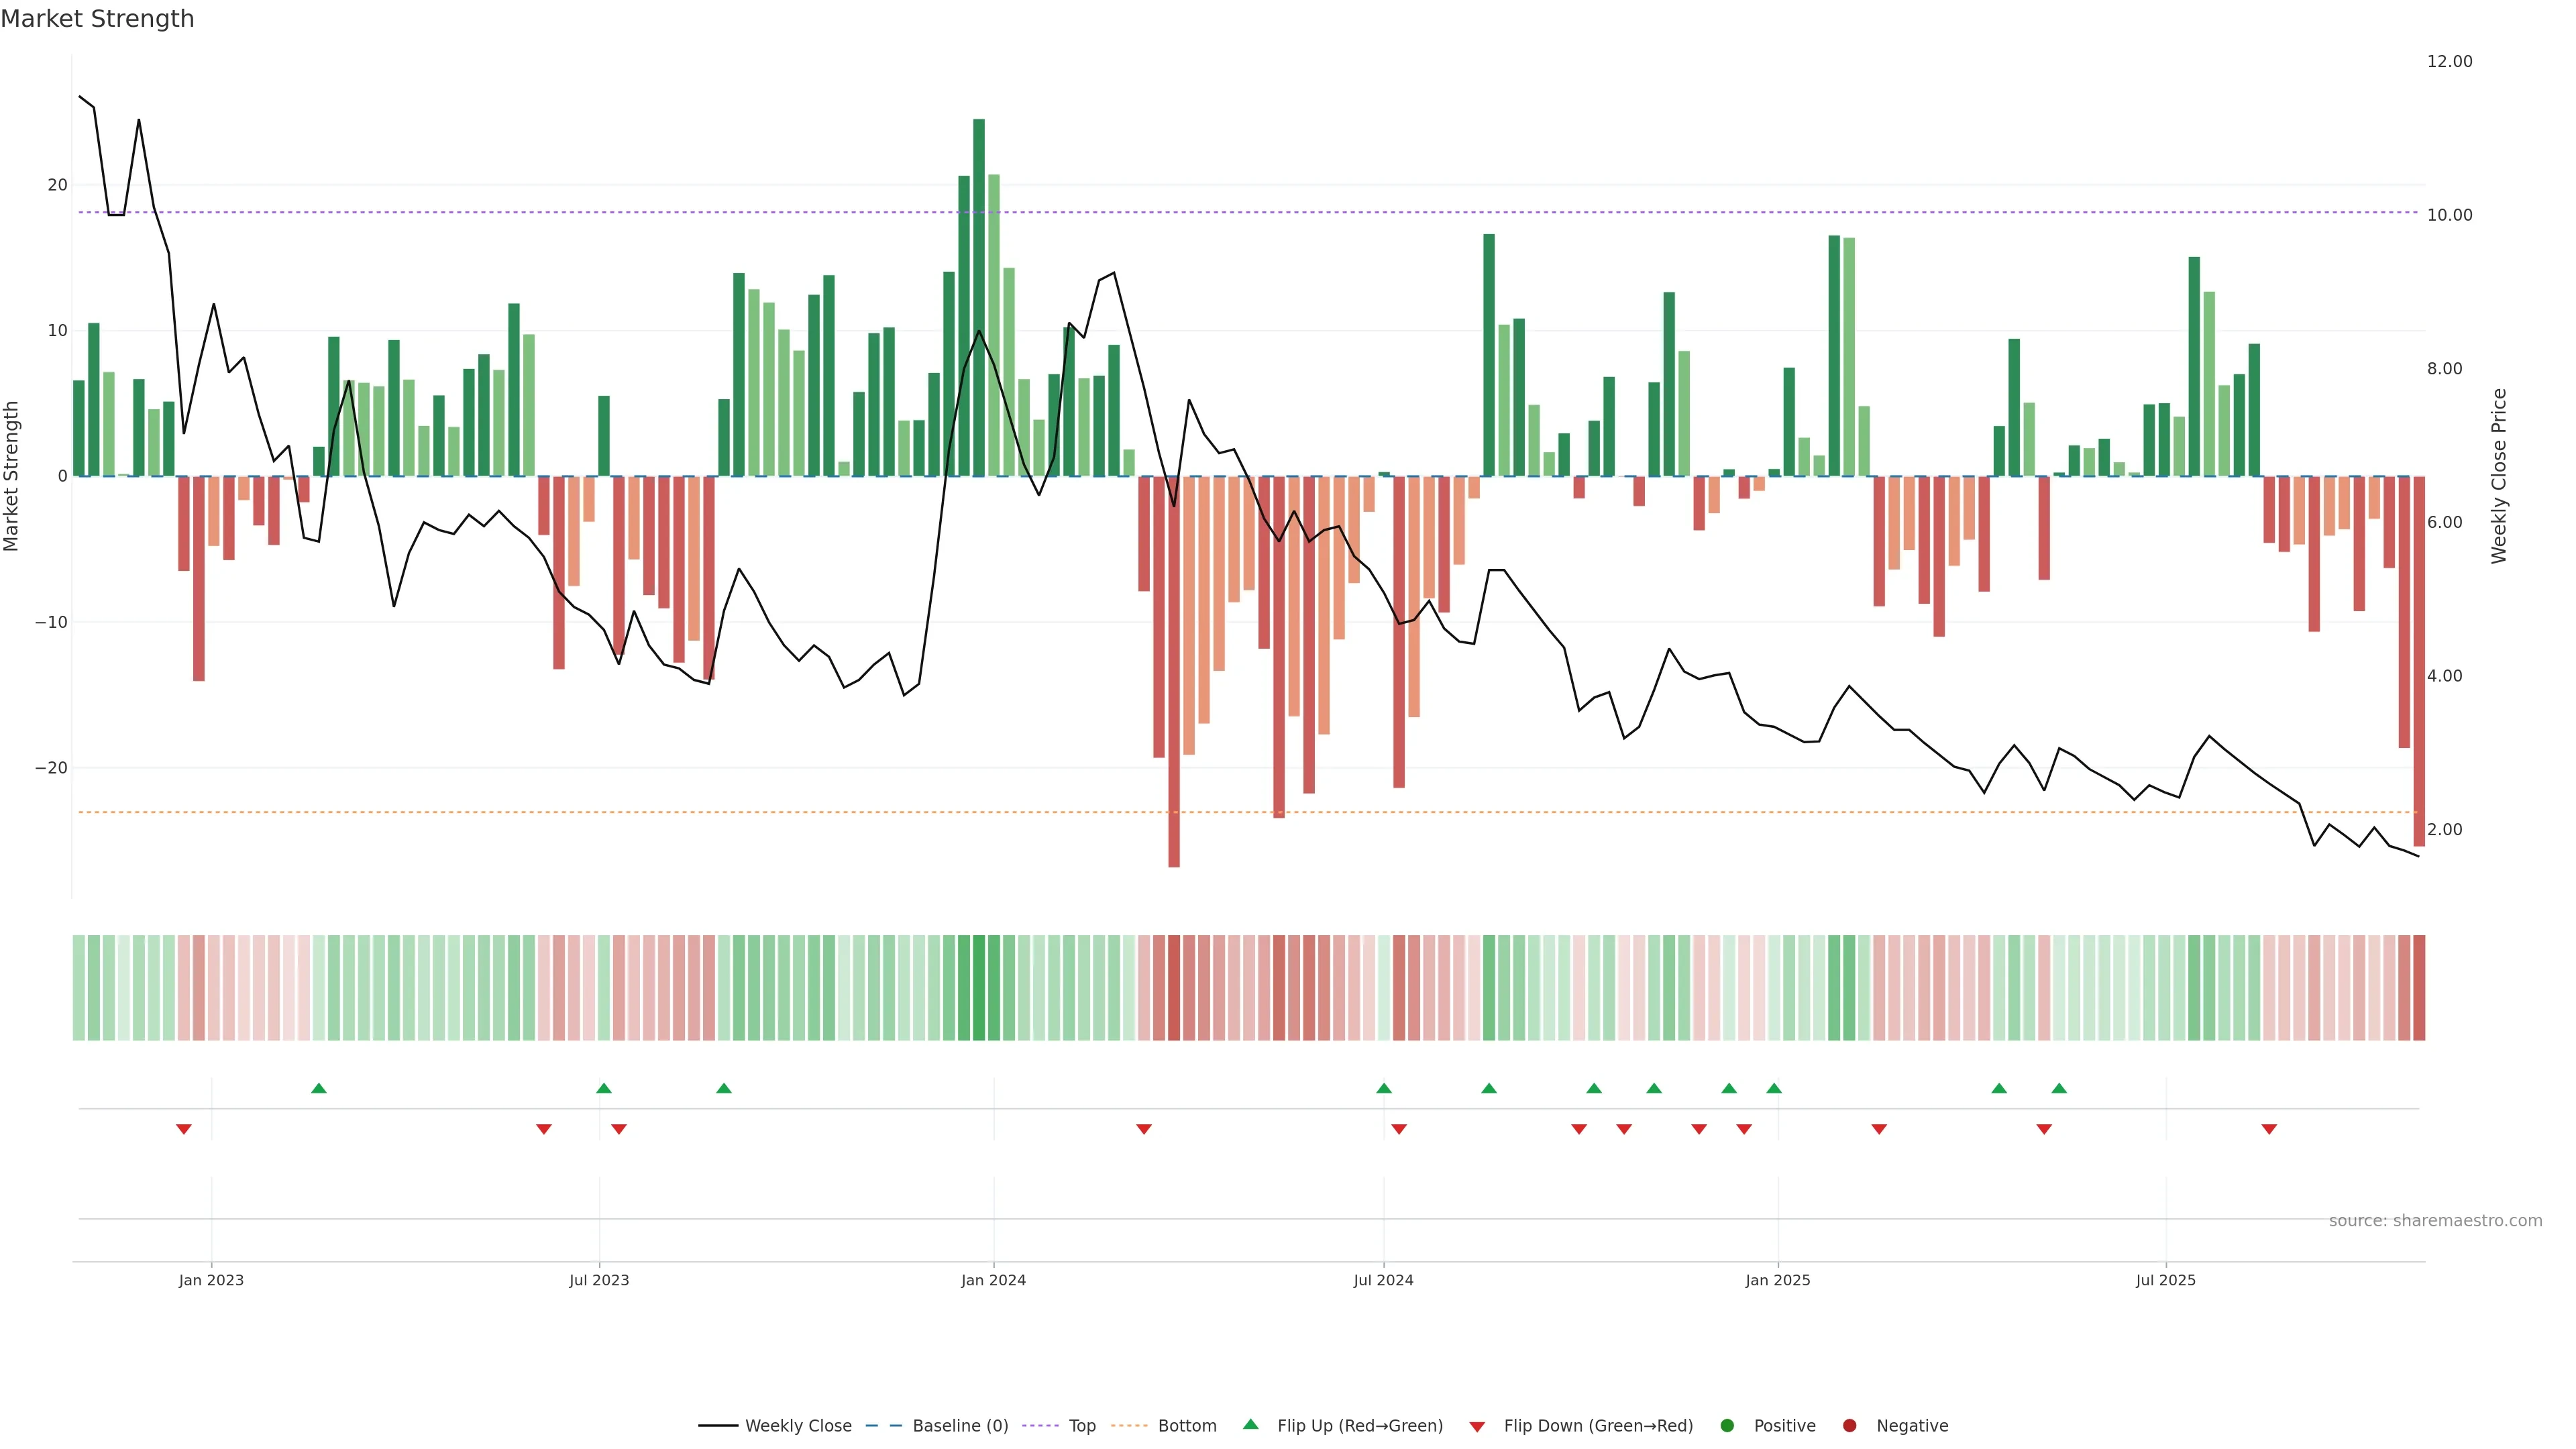
Task: Click Flip Down red triangle legend icon
Action: pyautogui.click(x=1477, y=1427)
